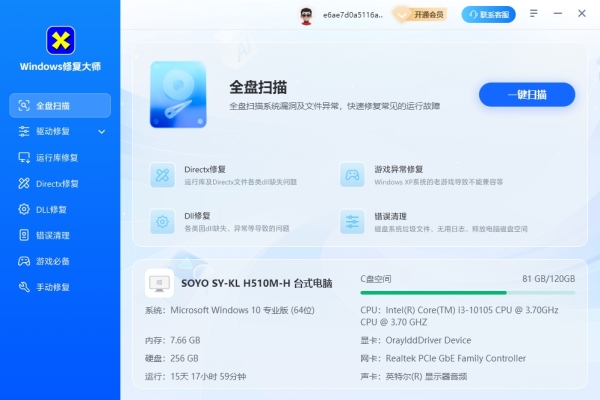Viewport: 600px width, 400px height.
Task: Open the hamburger menu icon in title bar
Action: (534, 13)
